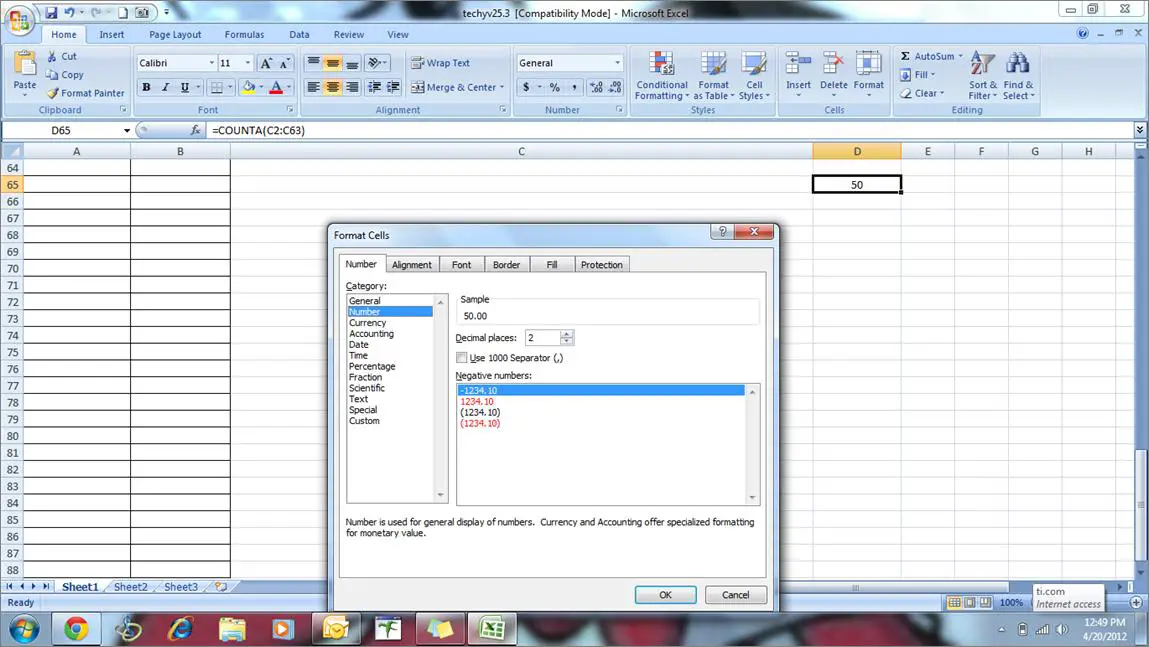Switch to Page Layout view in status bar
Screen dimensions: 1149x647
[969, 602]
